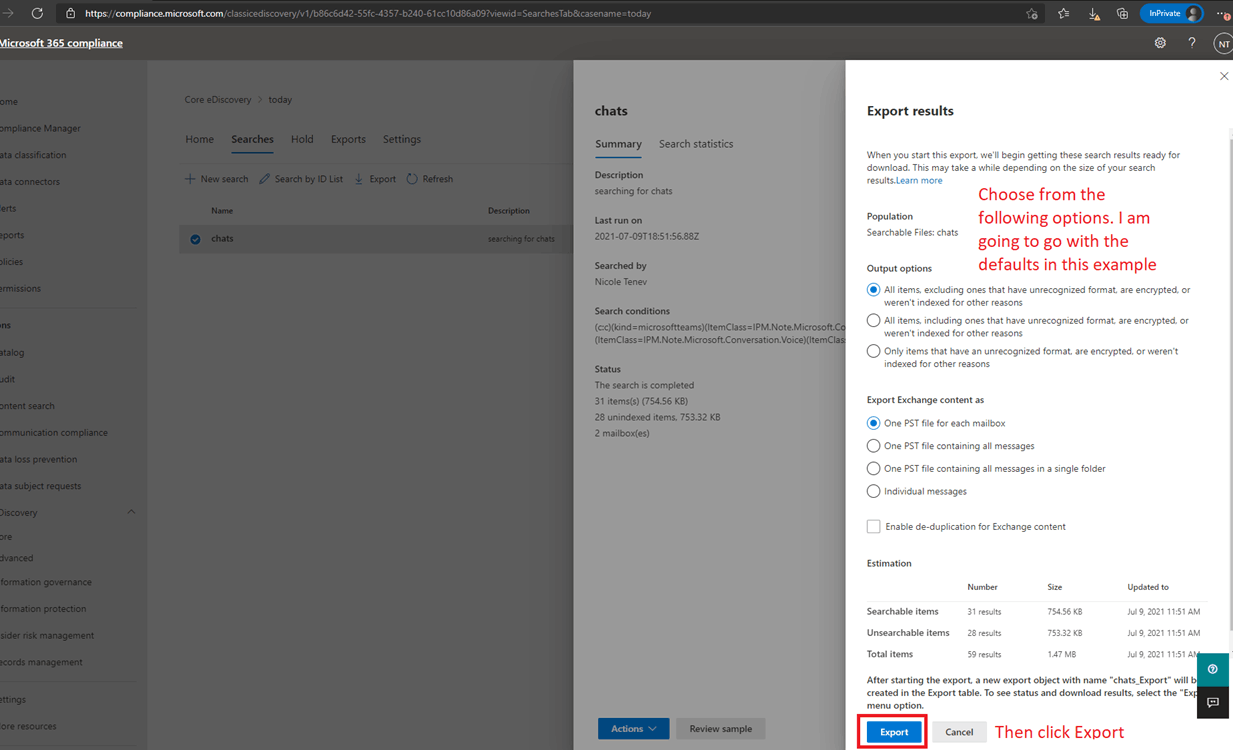Image resolution: width=1233 pixels, height=750 pixels.
Task: Click Export in the Searches toolbar
Action: click(x=375, y=179)
